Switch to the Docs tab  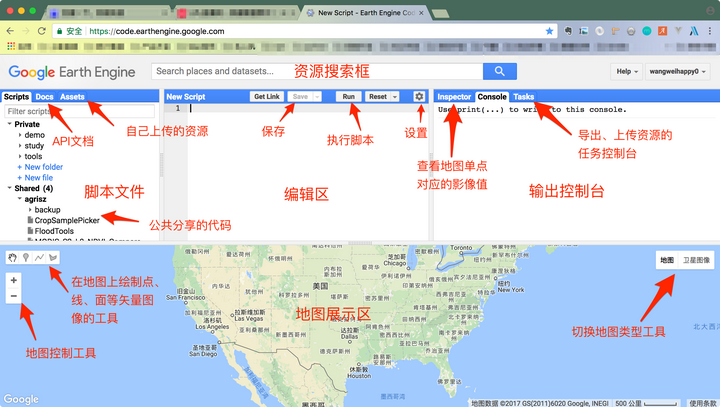pos(45,96)
